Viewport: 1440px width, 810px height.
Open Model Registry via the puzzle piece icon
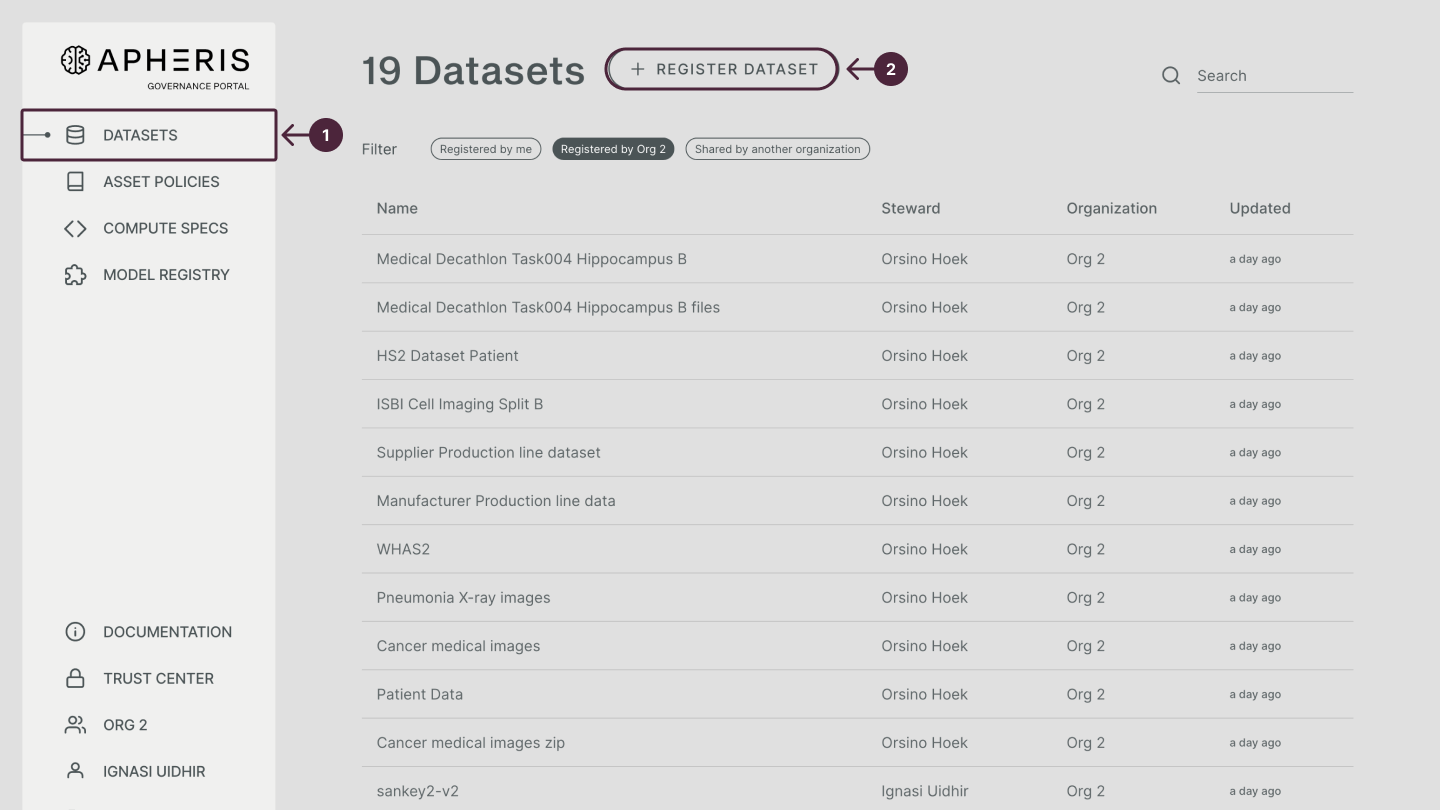[75, 274]
